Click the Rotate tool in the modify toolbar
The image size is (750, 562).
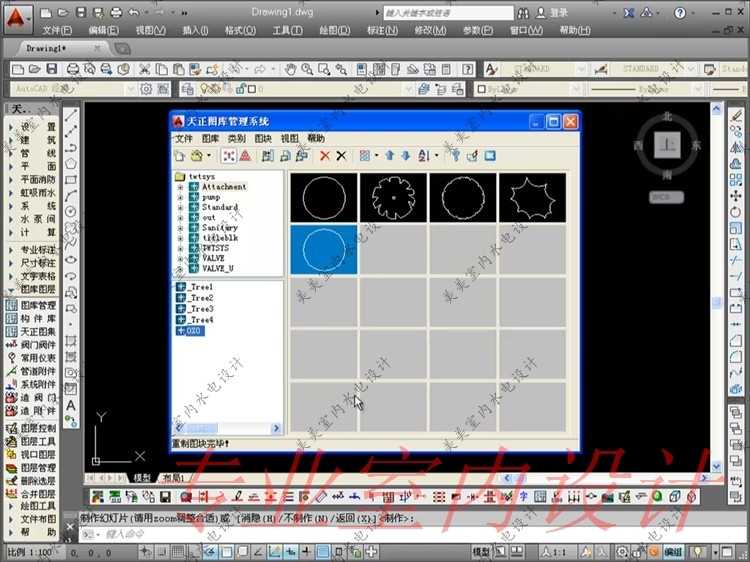[736, 212]
